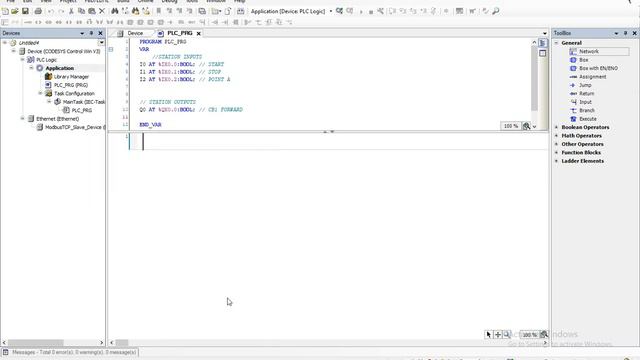Click the New Project toolbar icon
Screen dimensions: 640x360
(x=5, y=11)
